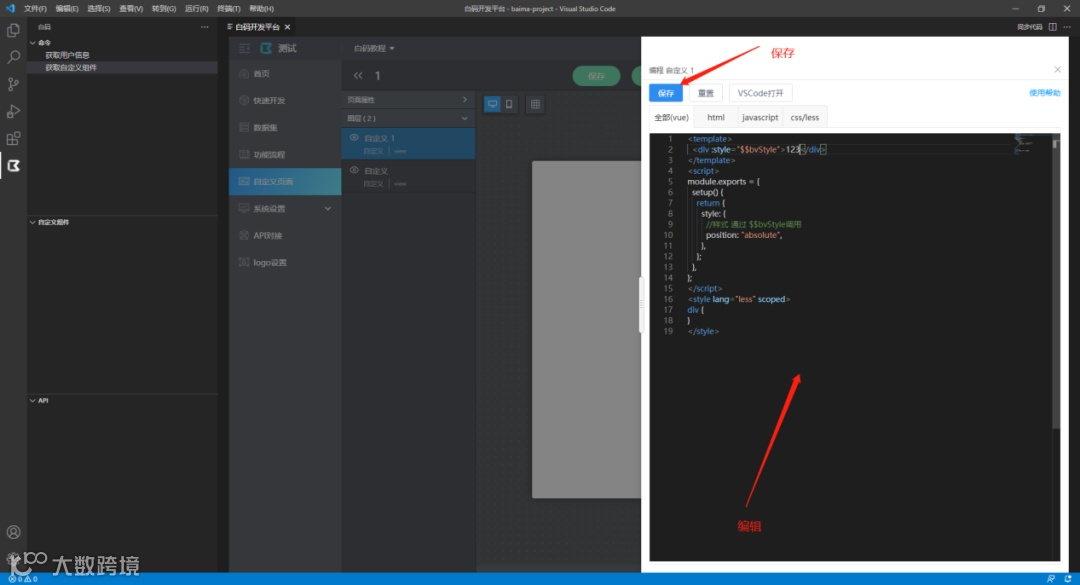Click the VSCode打开 button
Screen dimensions: 1080x585
tap(760, 93)
